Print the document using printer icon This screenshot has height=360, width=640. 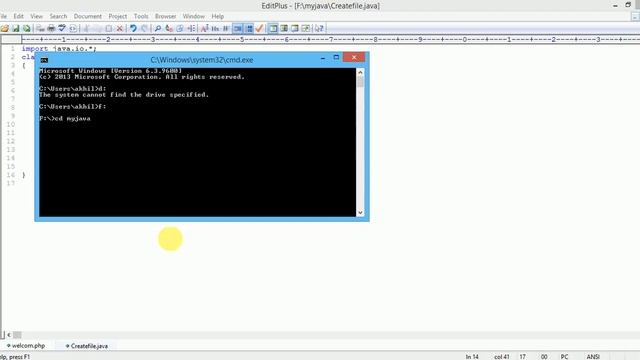[51, 28]
